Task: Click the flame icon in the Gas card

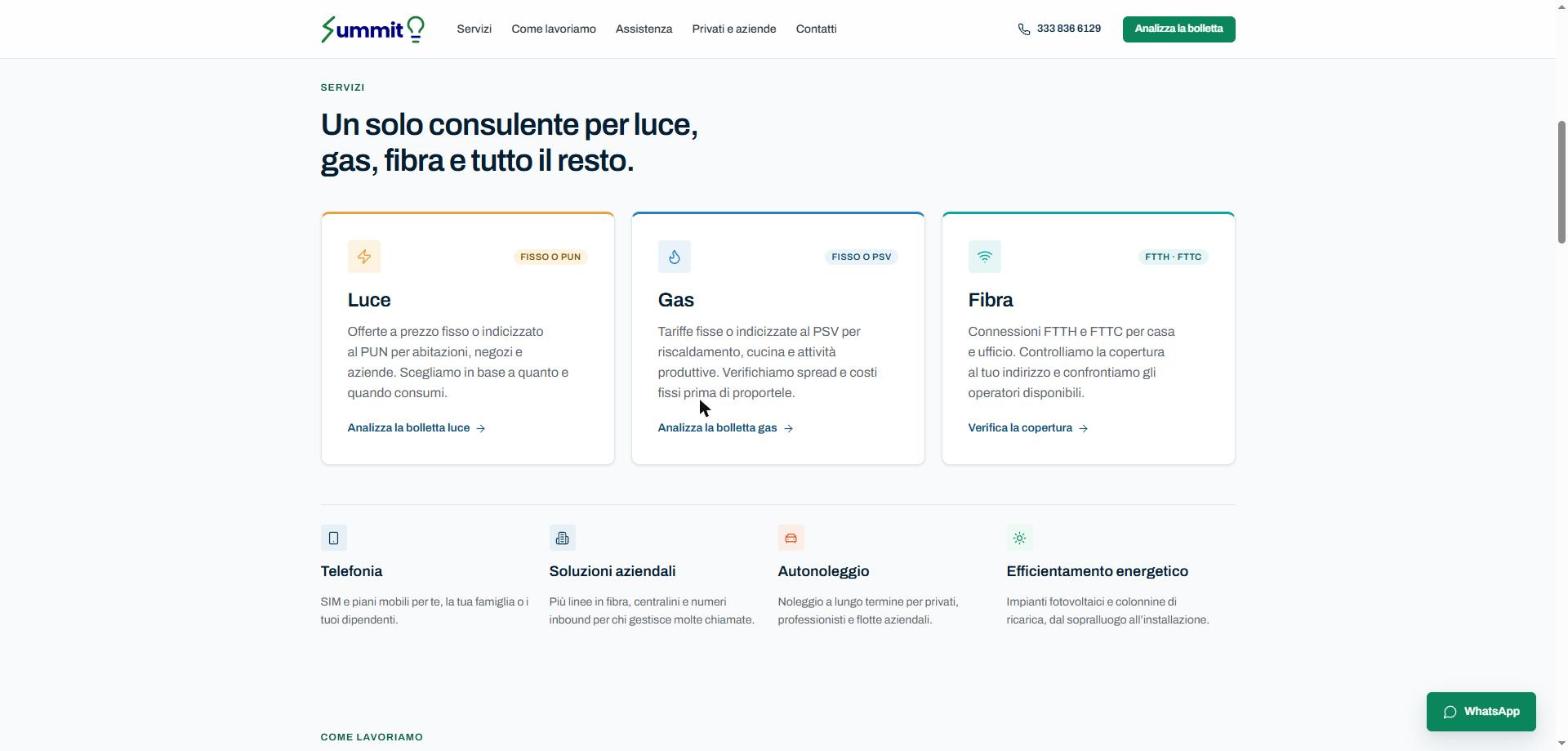Action: click(674, 257)
